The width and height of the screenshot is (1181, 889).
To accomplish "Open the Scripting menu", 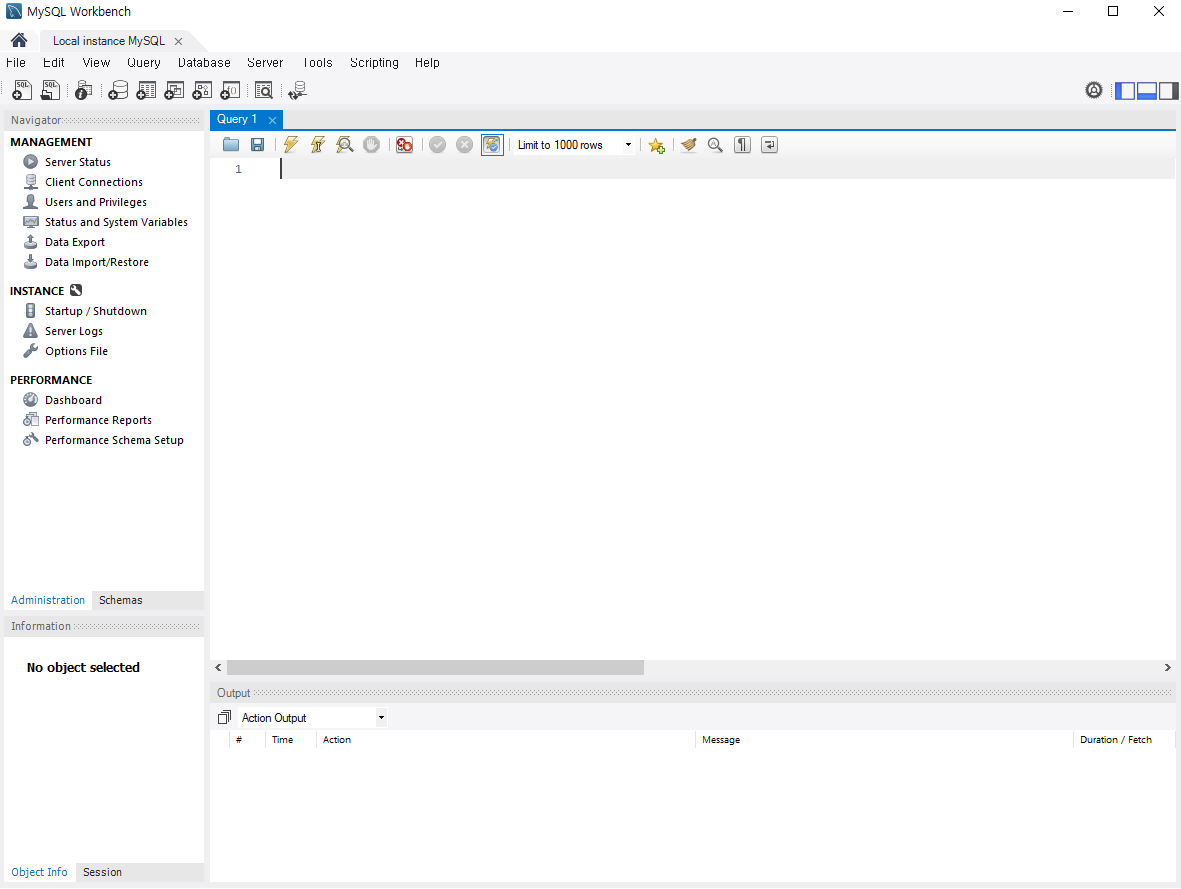I will coord(374,63).
